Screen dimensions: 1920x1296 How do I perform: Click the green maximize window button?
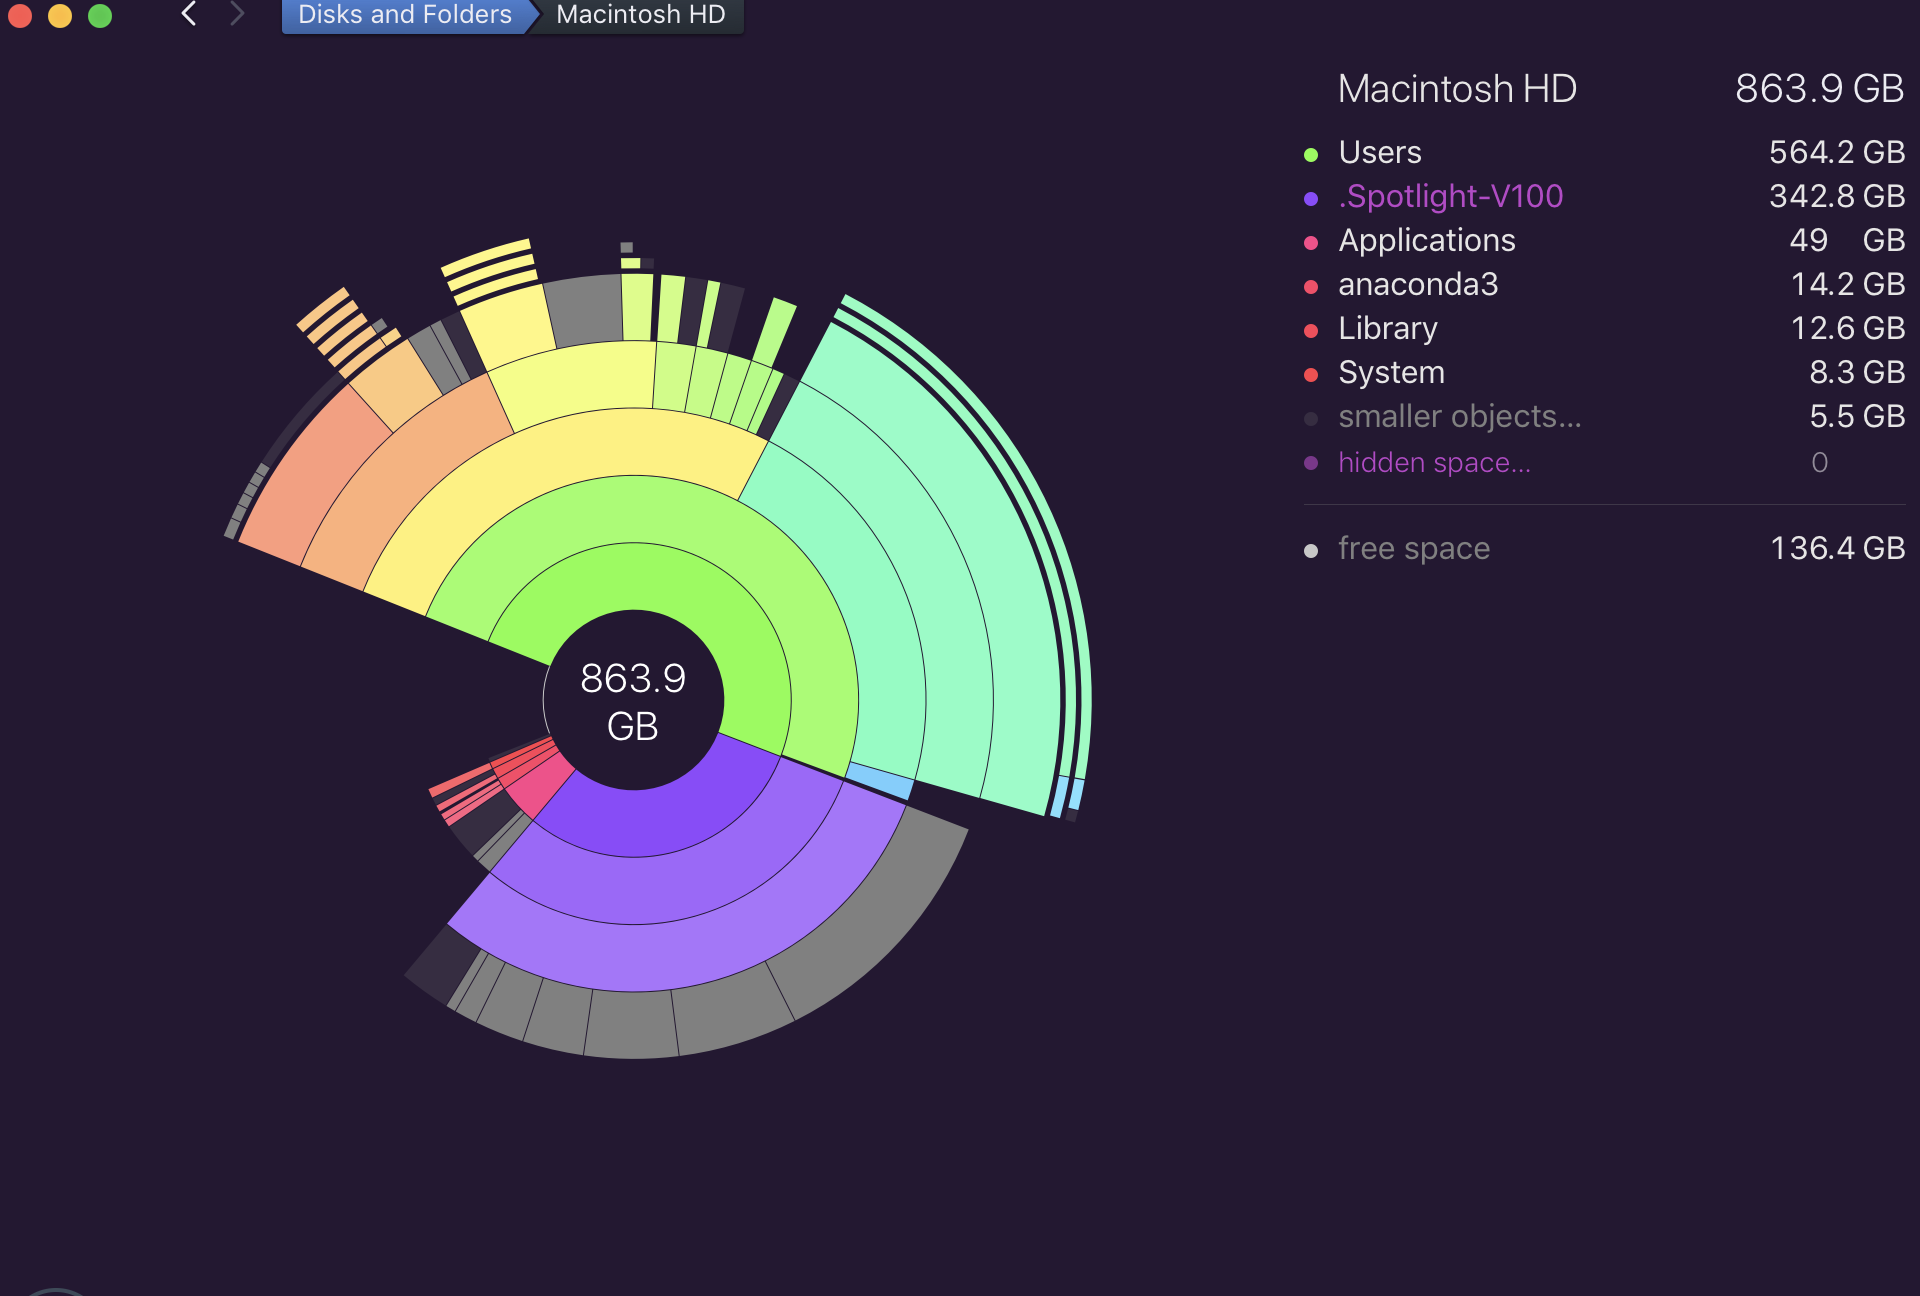[x=100, y=15]
